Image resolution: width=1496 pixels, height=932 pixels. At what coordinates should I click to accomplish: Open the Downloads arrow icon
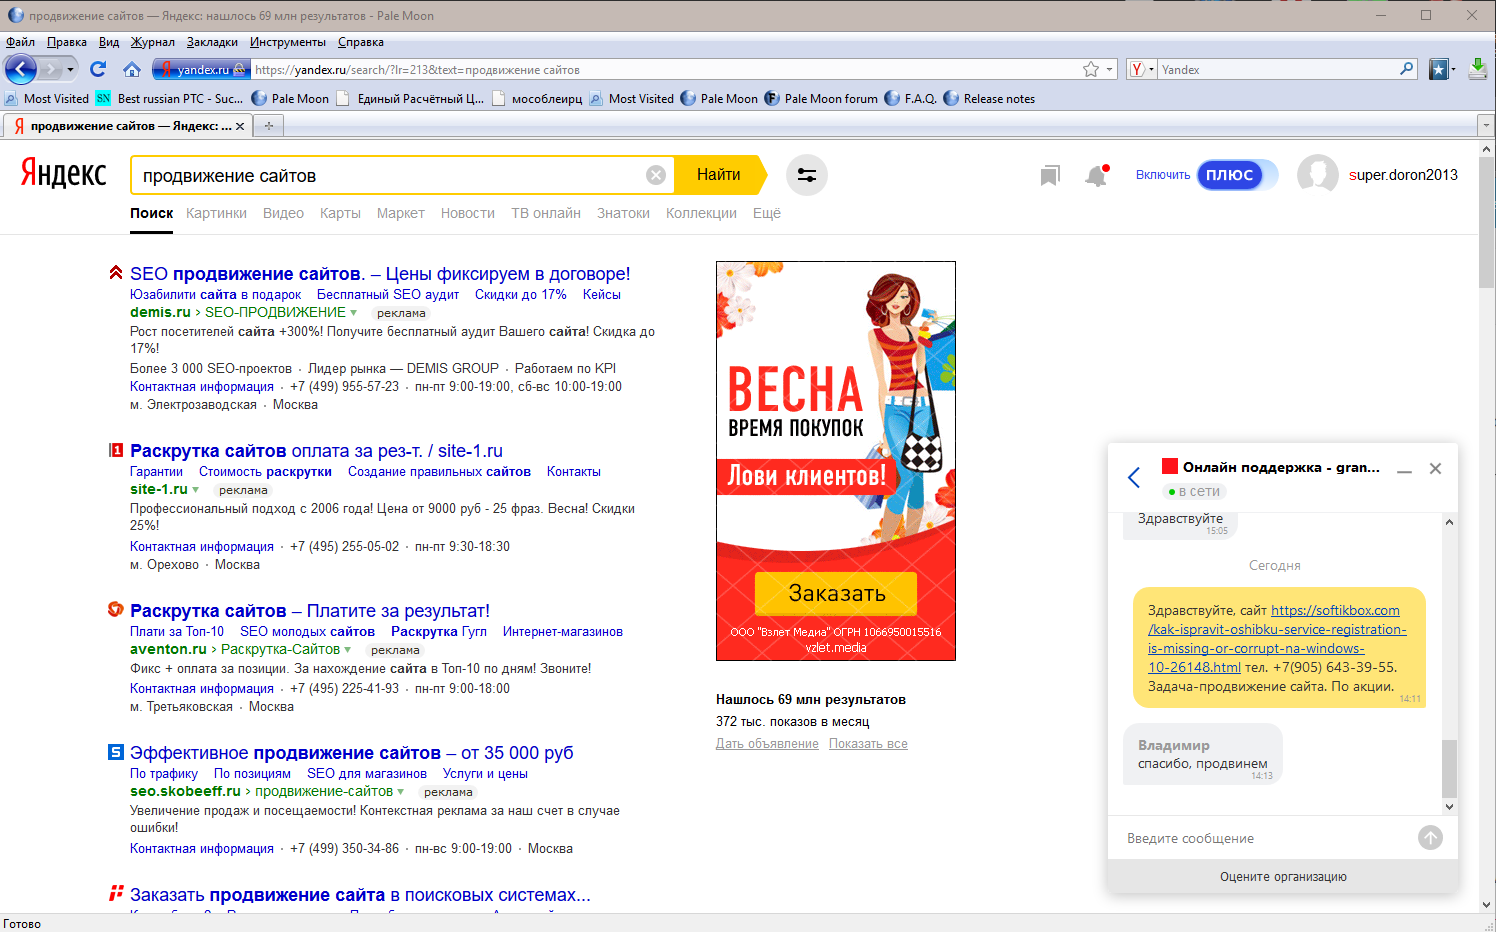coord(1477,69)
